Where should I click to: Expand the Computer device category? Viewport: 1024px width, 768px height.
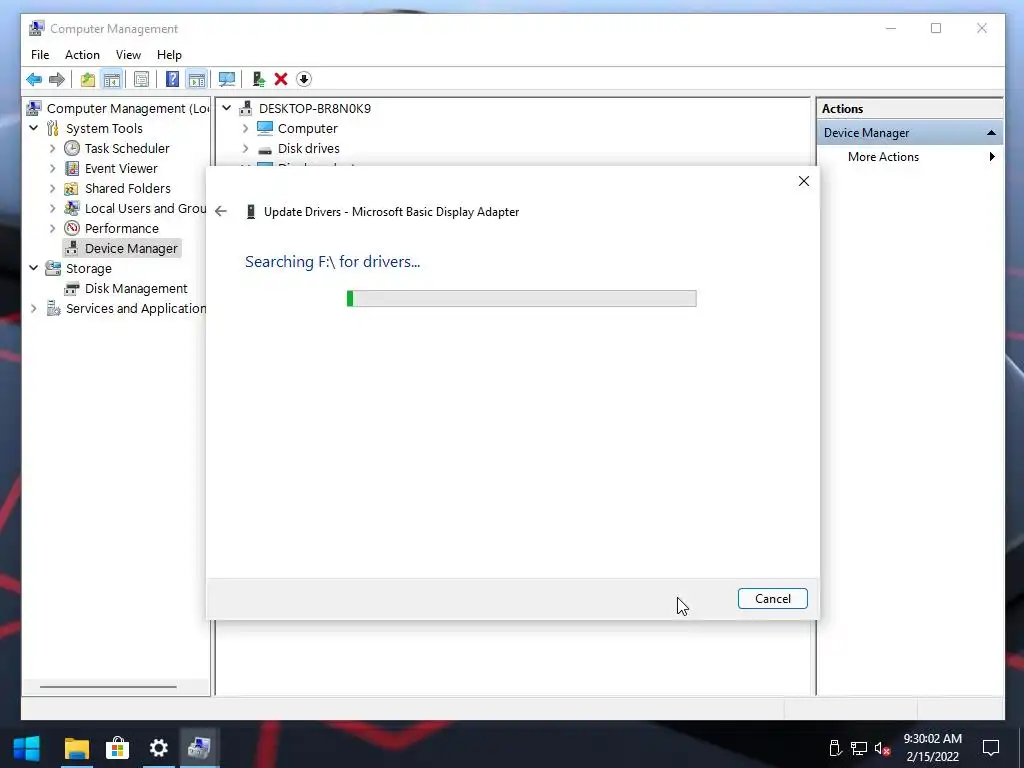(246, 129)
